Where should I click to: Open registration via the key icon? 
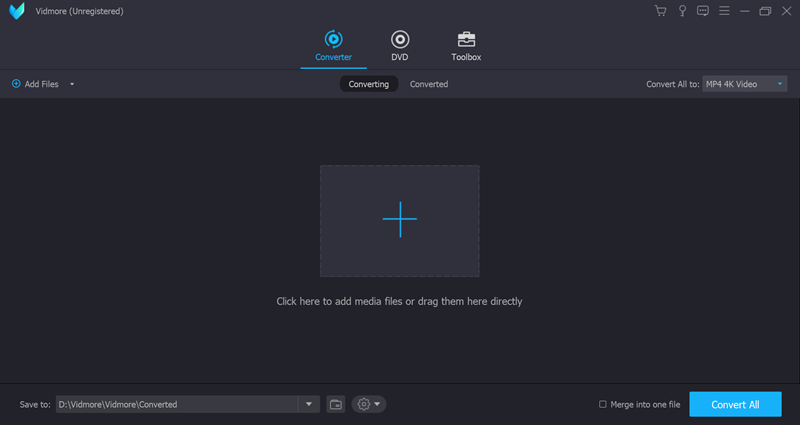tap(682, 11)
